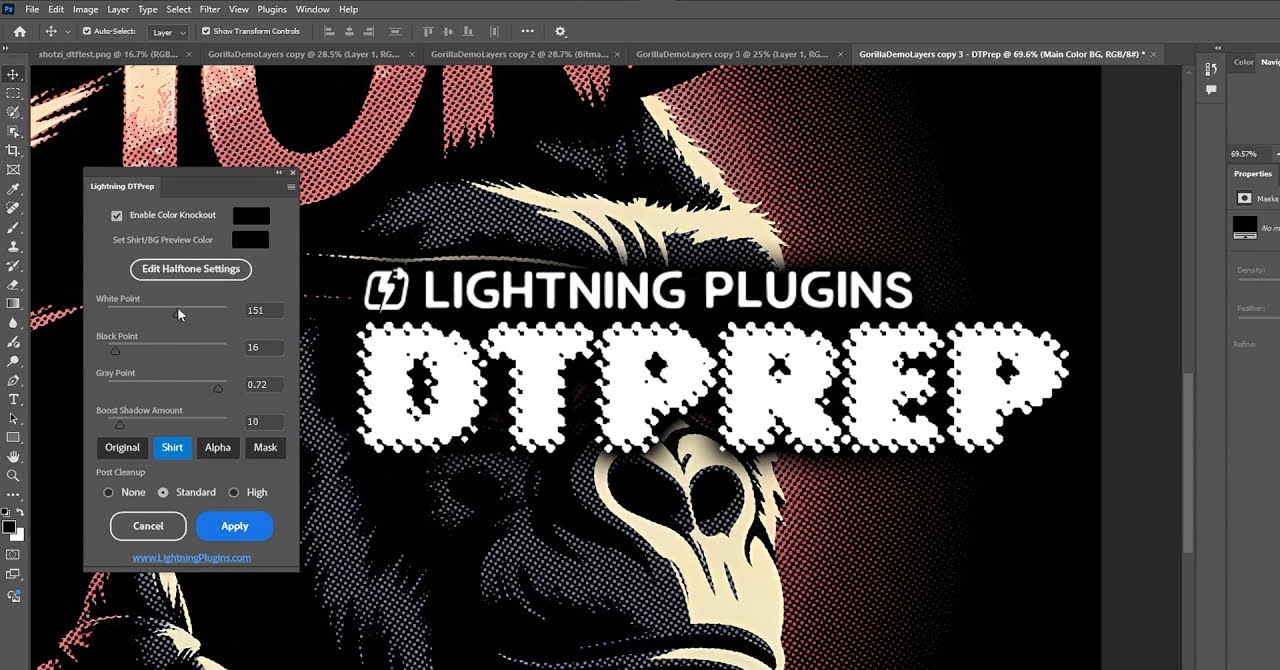The width and height of the screenshot is (1280, 670).
Task: Uncheck Enable Color Knockout checkbox
Action: click(x=117, y=216)
